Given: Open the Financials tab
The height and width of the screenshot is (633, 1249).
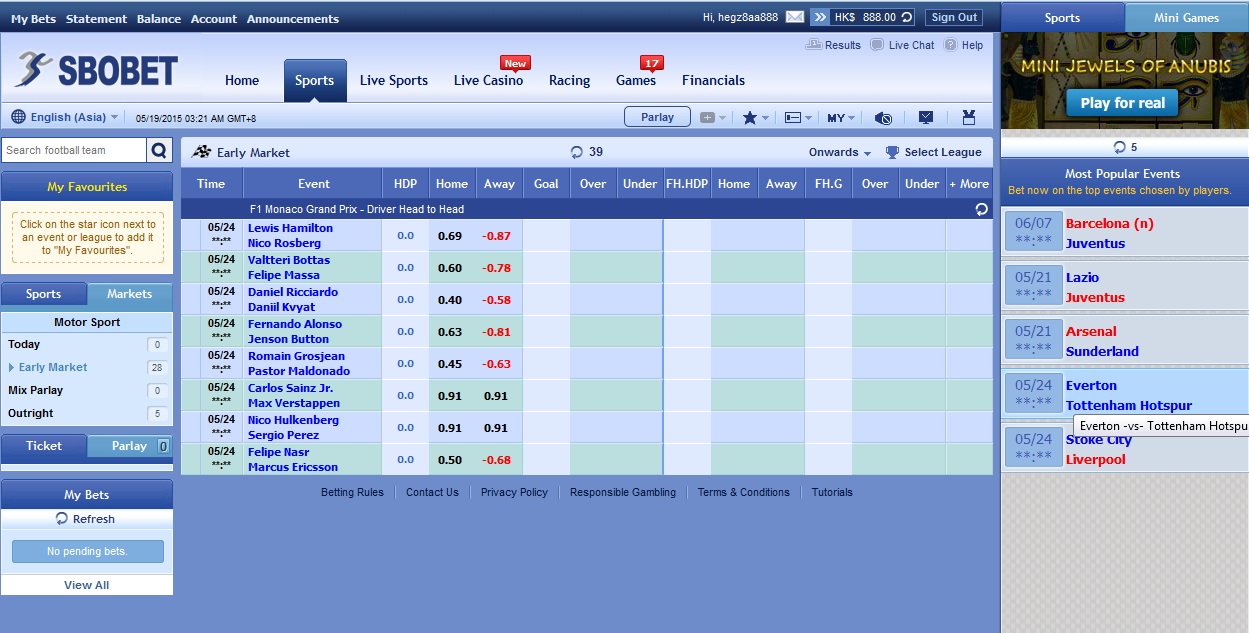Looking at the screenshot, I should coord(713,81).
